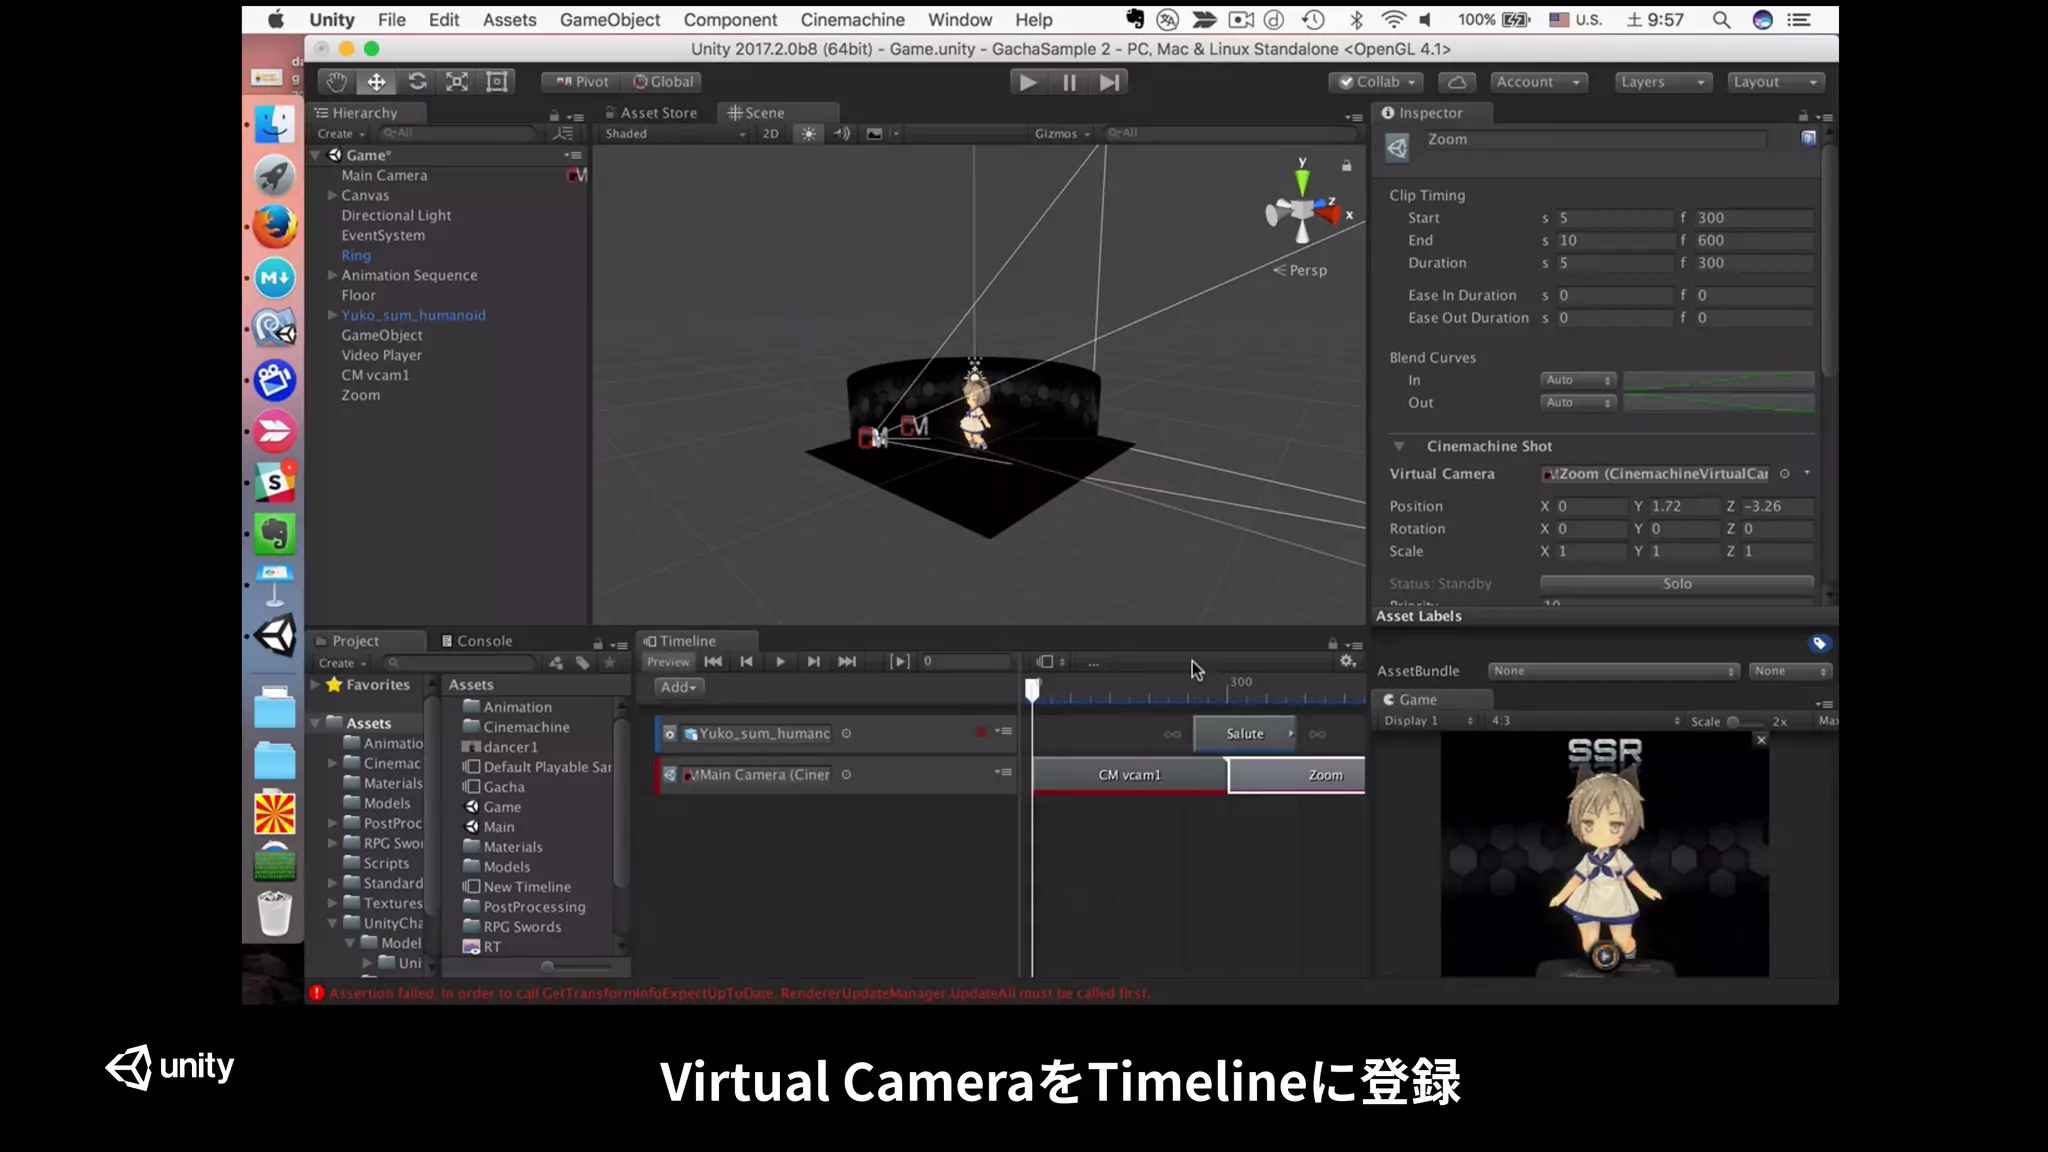Lock the Inspector panel

coord(1803,116)
